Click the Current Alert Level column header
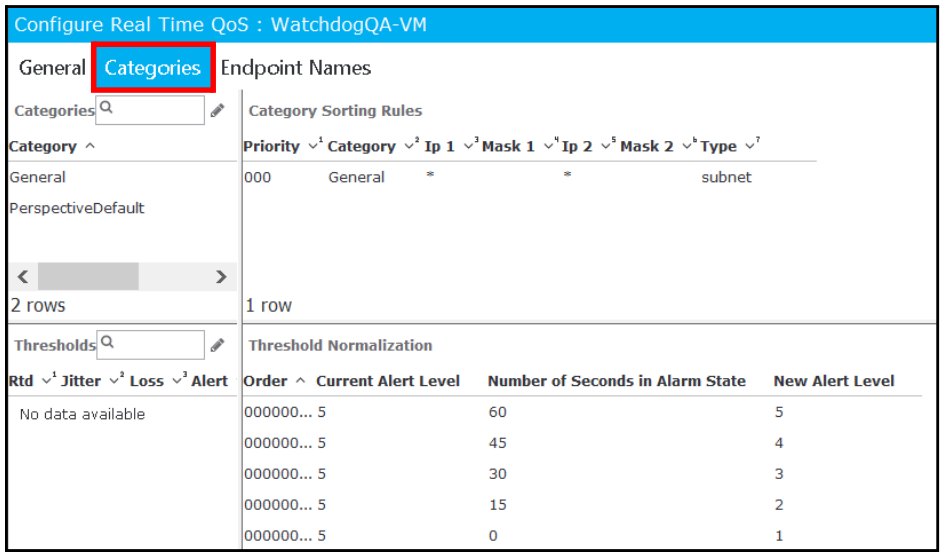 point(388,381)
